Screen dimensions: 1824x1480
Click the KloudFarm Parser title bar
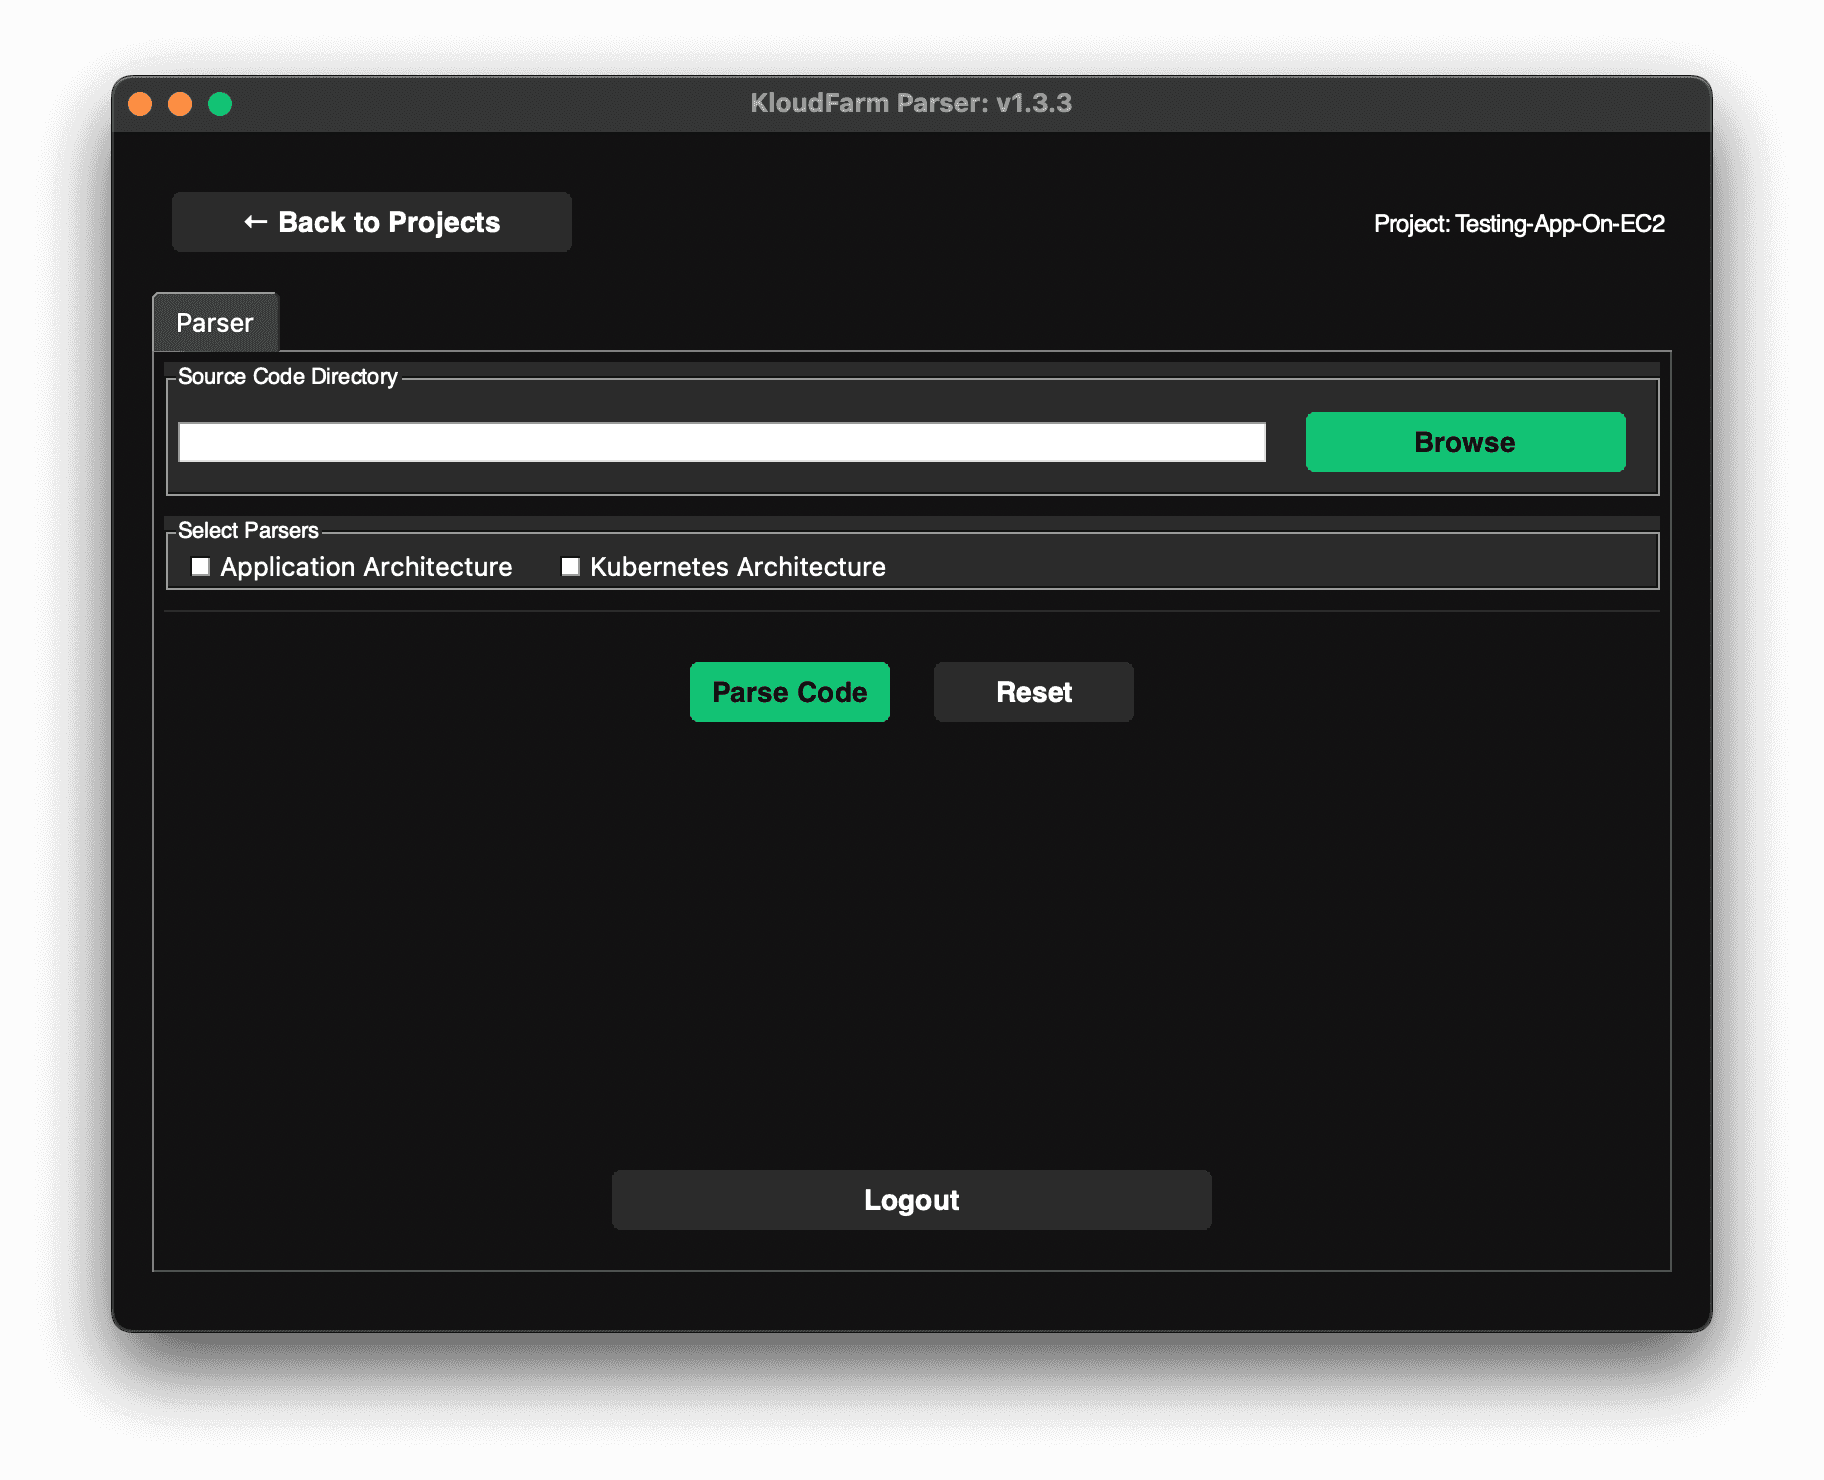click(910, 102)
